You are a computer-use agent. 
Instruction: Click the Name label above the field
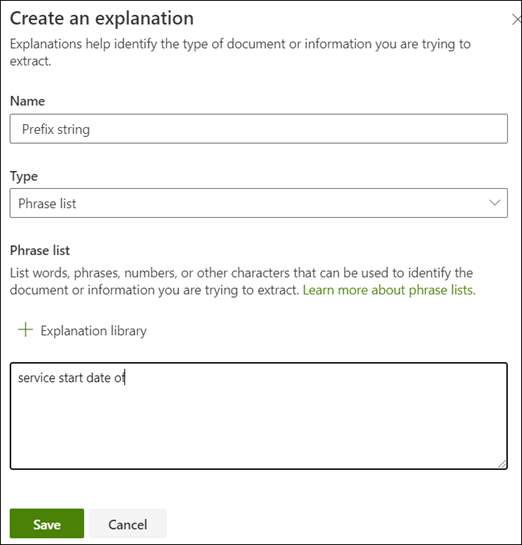[x=27, y=101]
